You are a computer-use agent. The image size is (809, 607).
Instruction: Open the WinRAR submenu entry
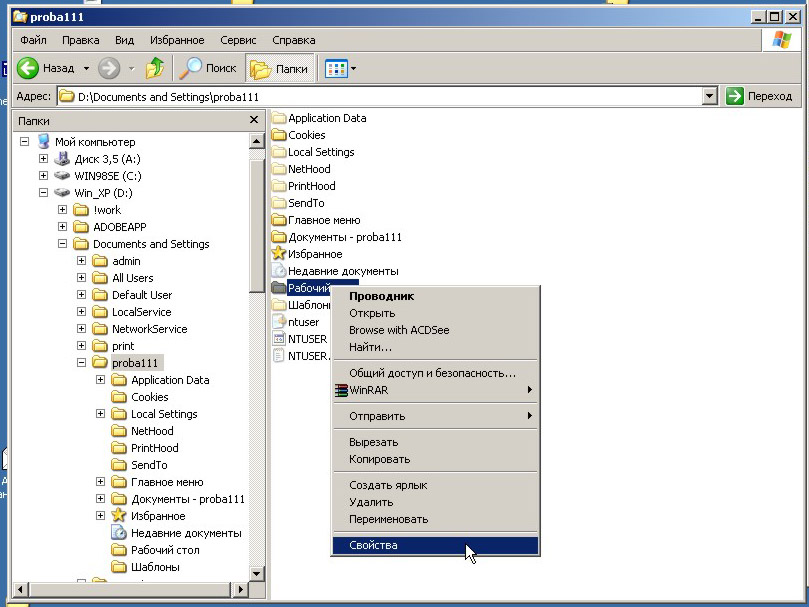tap(367, 389)
